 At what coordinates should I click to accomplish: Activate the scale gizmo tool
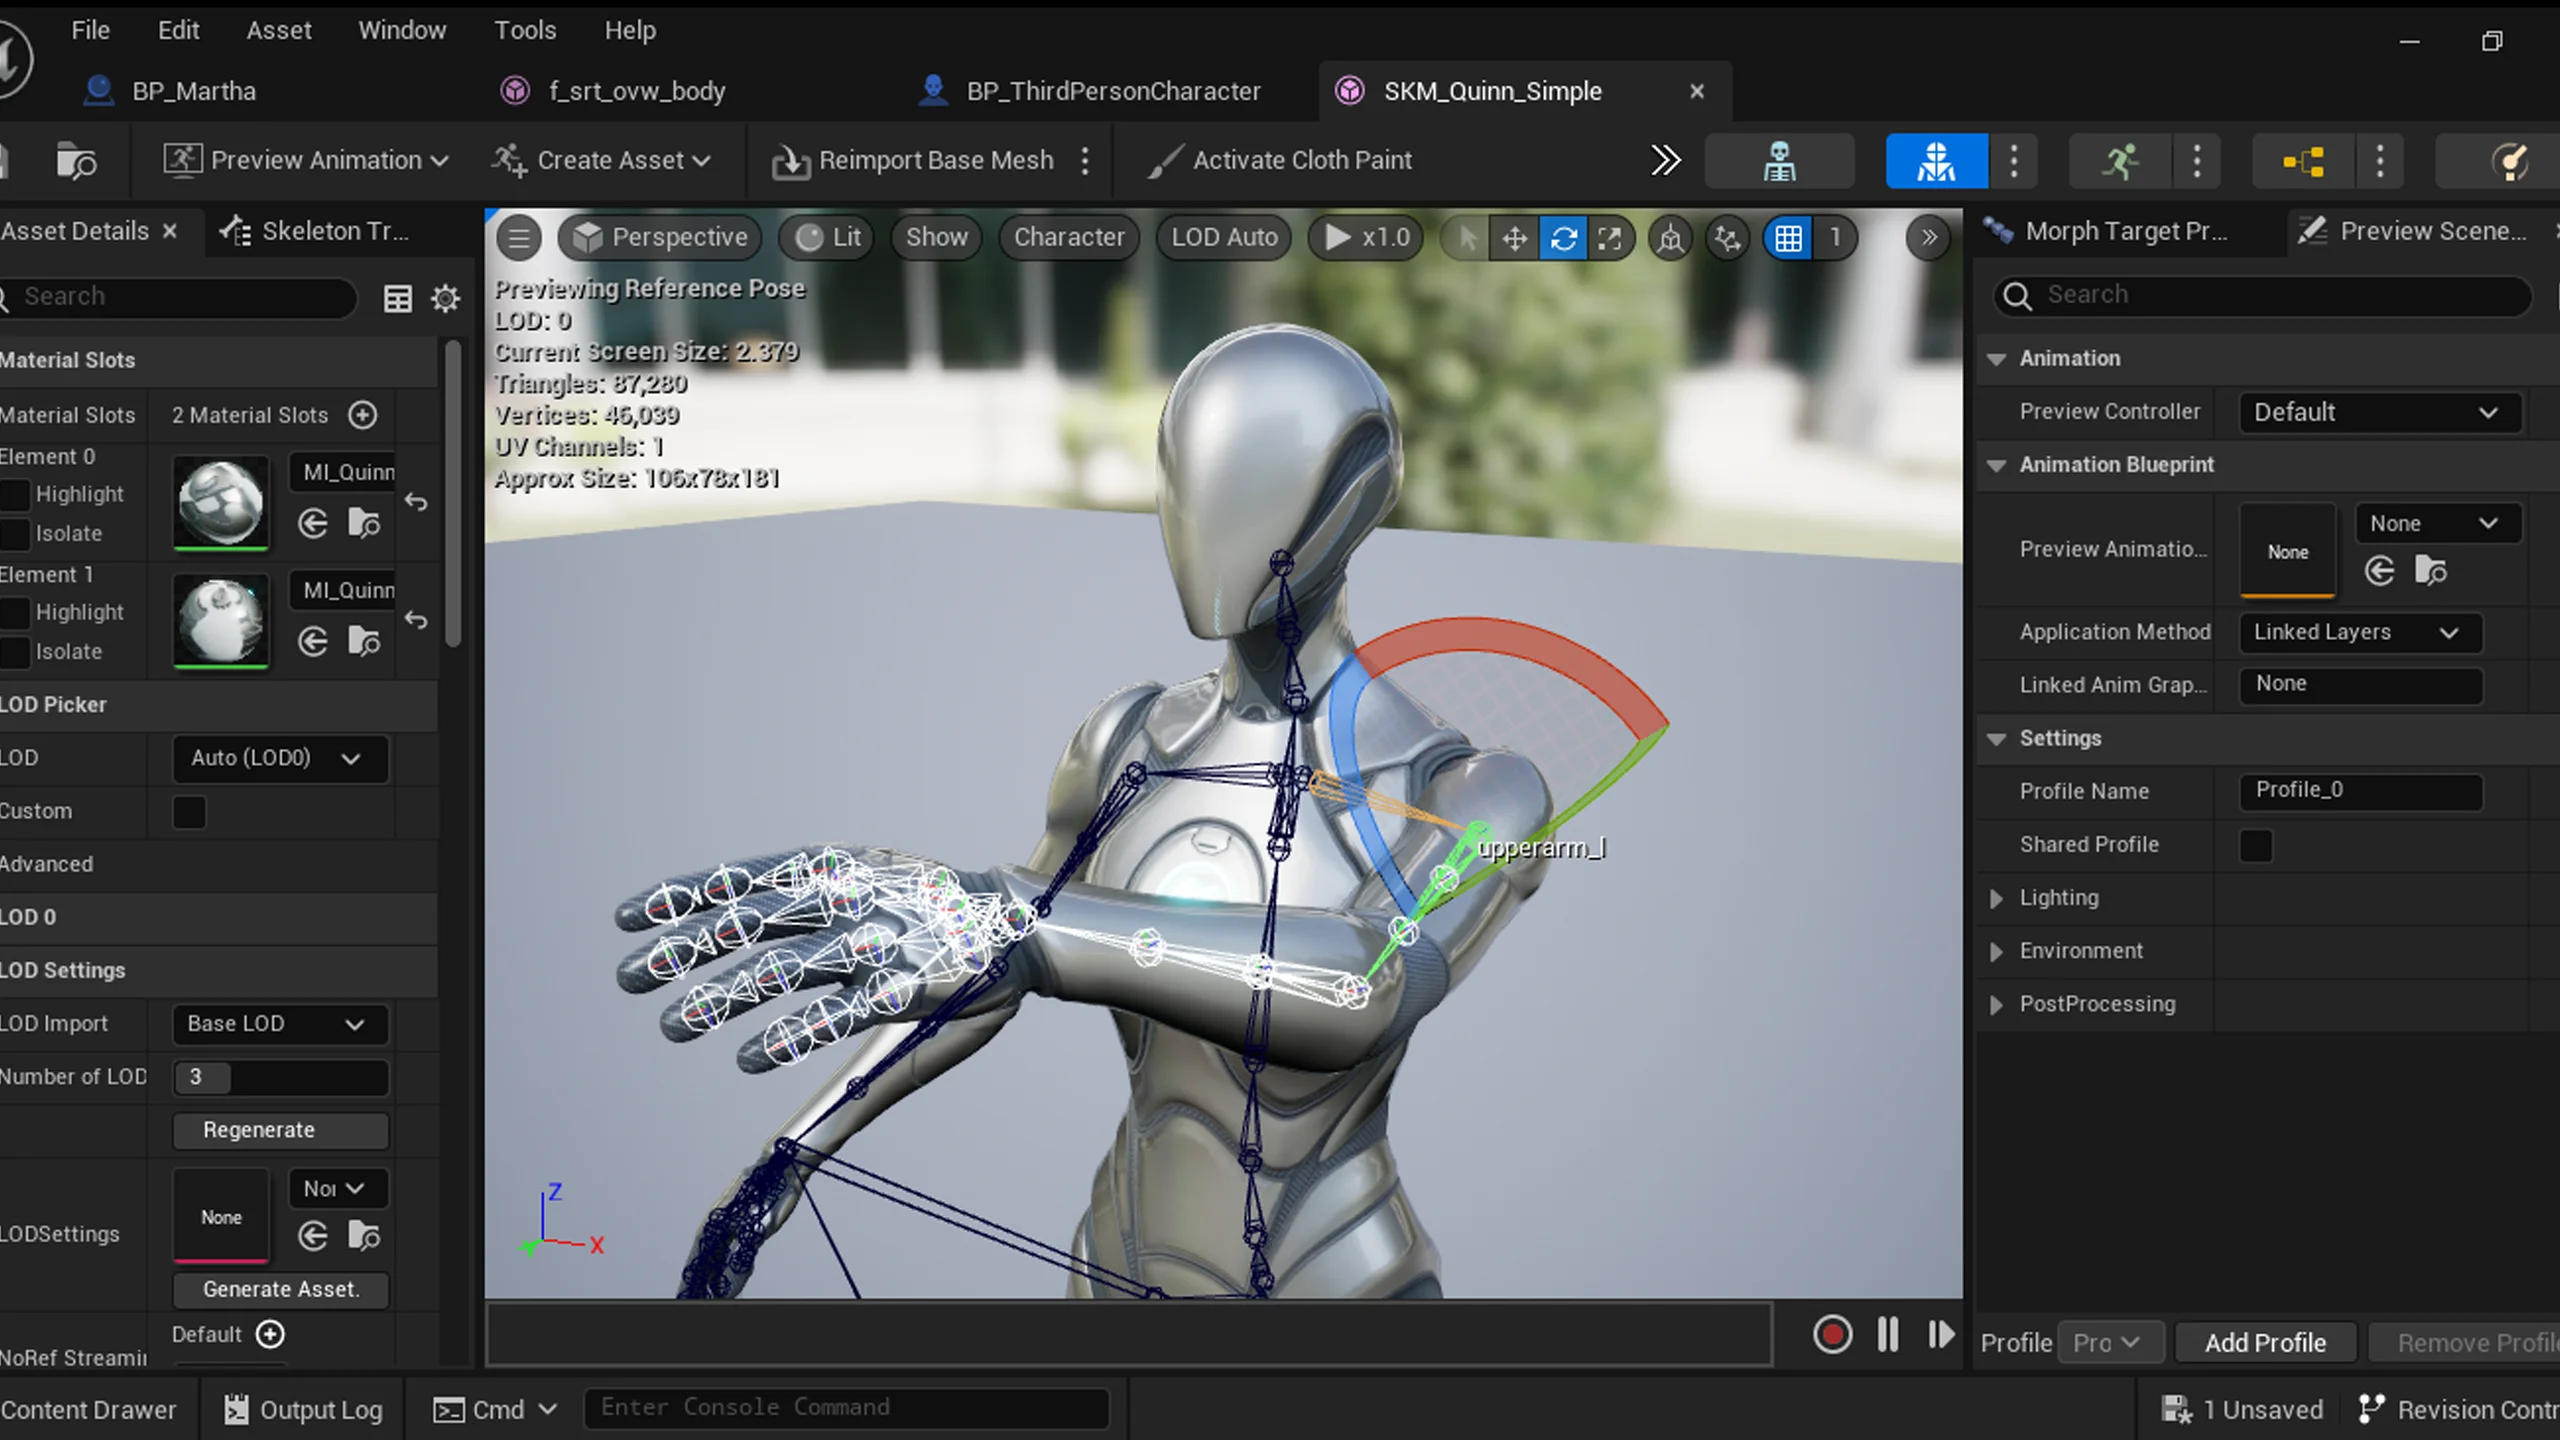point(1610,238)
